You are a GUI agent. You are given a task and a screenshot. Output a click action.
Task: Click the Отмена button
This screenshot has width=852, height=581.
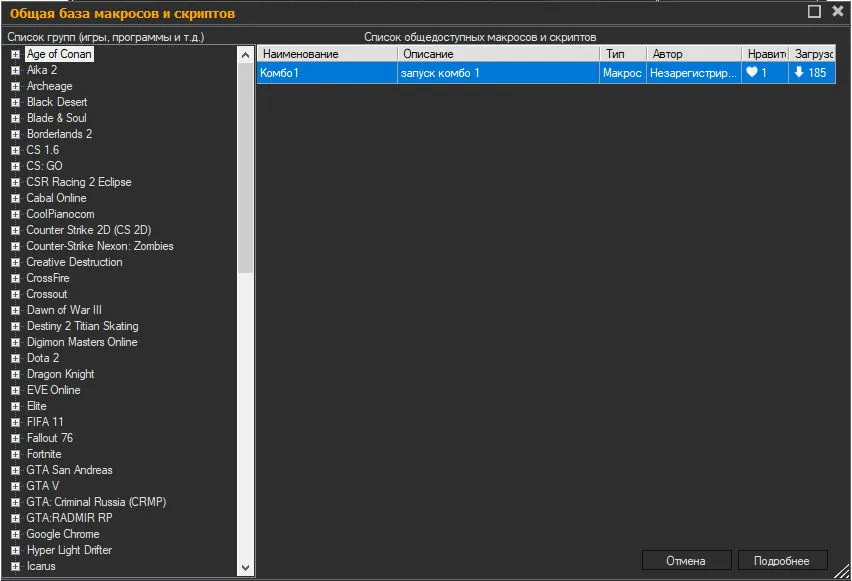coord(686,560)
